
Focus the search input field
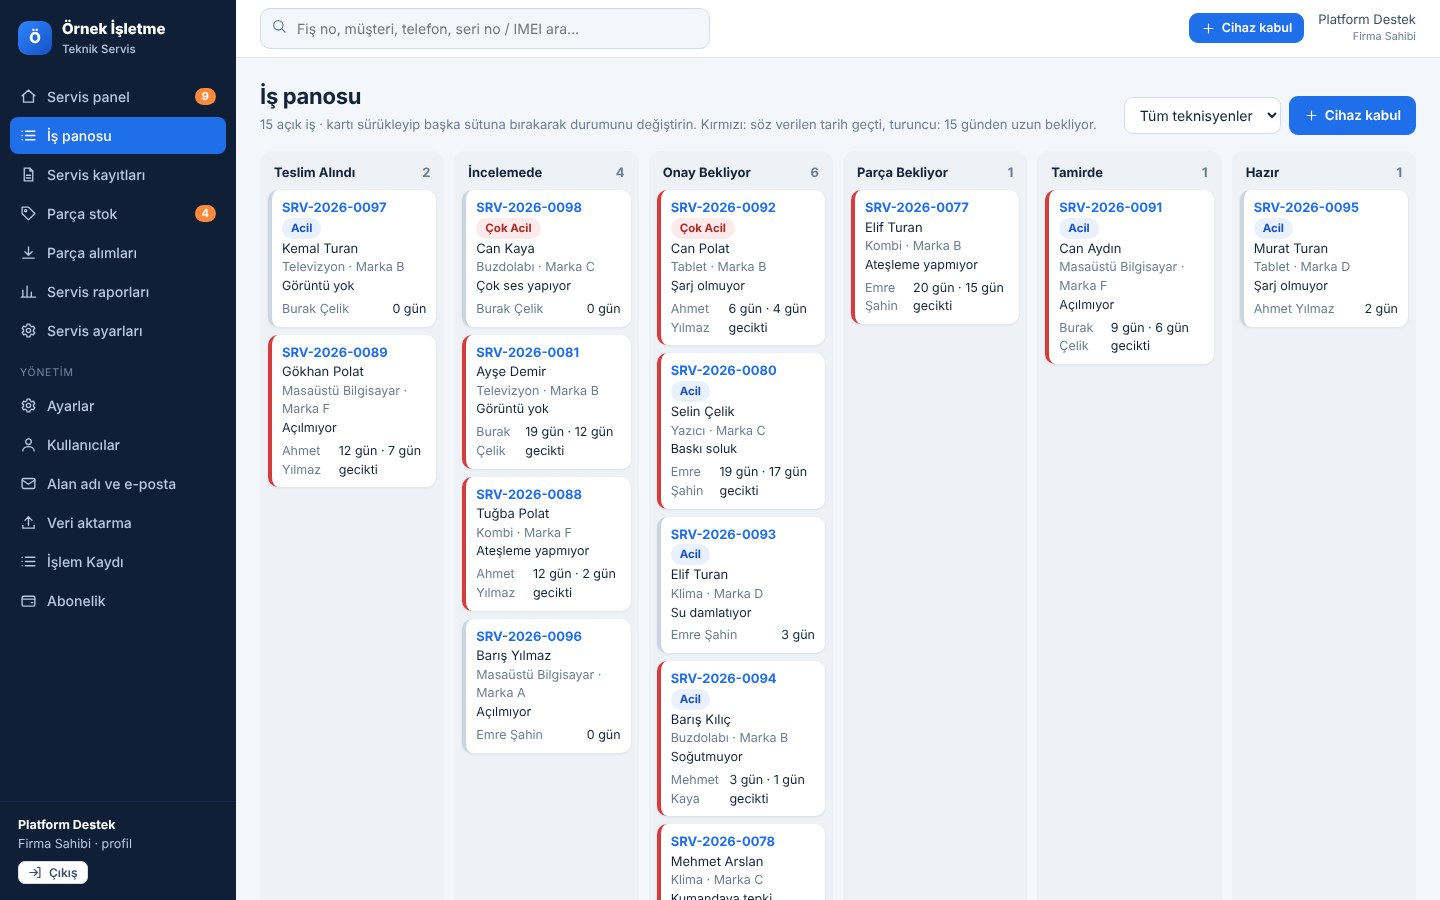click(x=485, y=29)
